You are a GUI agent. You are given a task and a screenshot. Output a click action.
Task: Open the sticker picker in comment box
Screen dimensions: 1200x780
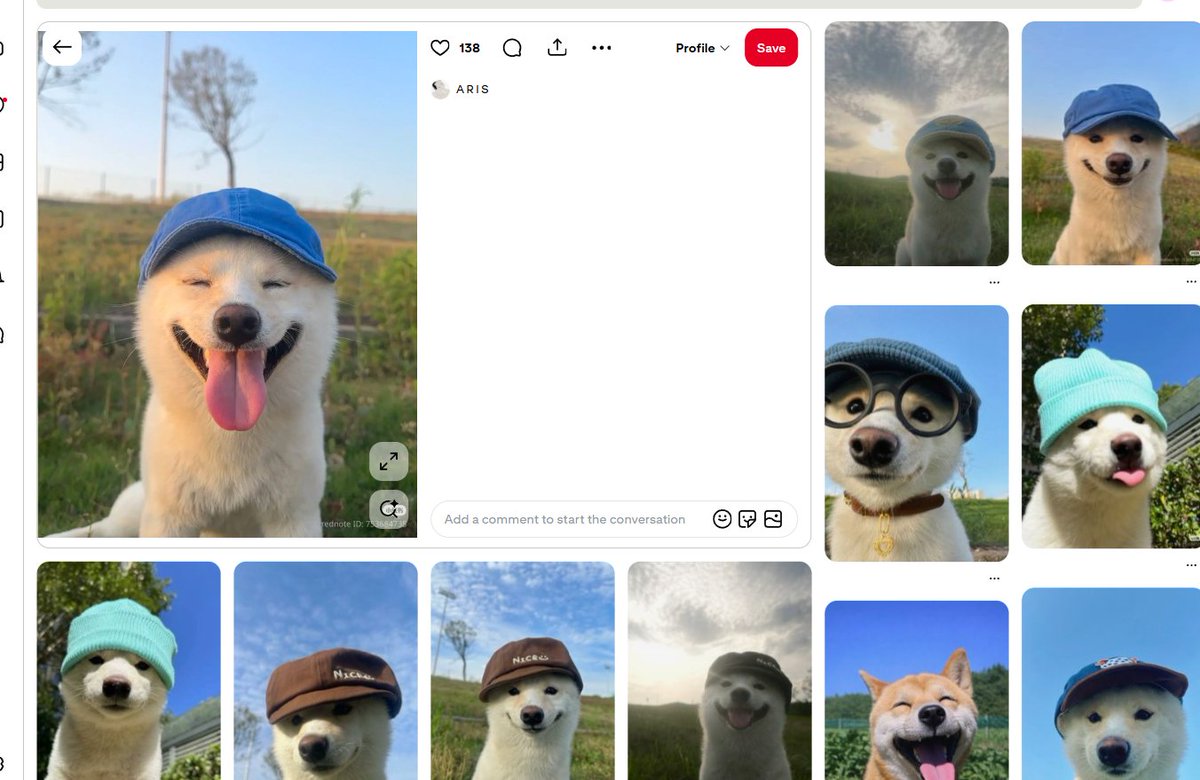tap(747, 519)
